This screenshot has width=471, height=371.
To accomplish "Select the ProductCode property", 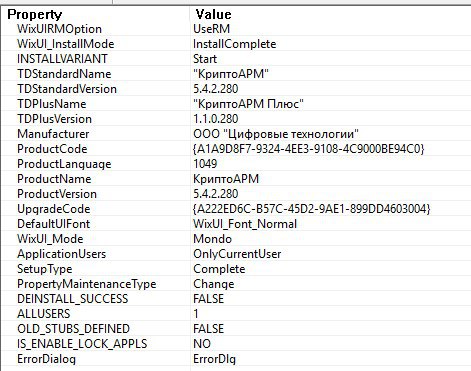I will (52, 149).
